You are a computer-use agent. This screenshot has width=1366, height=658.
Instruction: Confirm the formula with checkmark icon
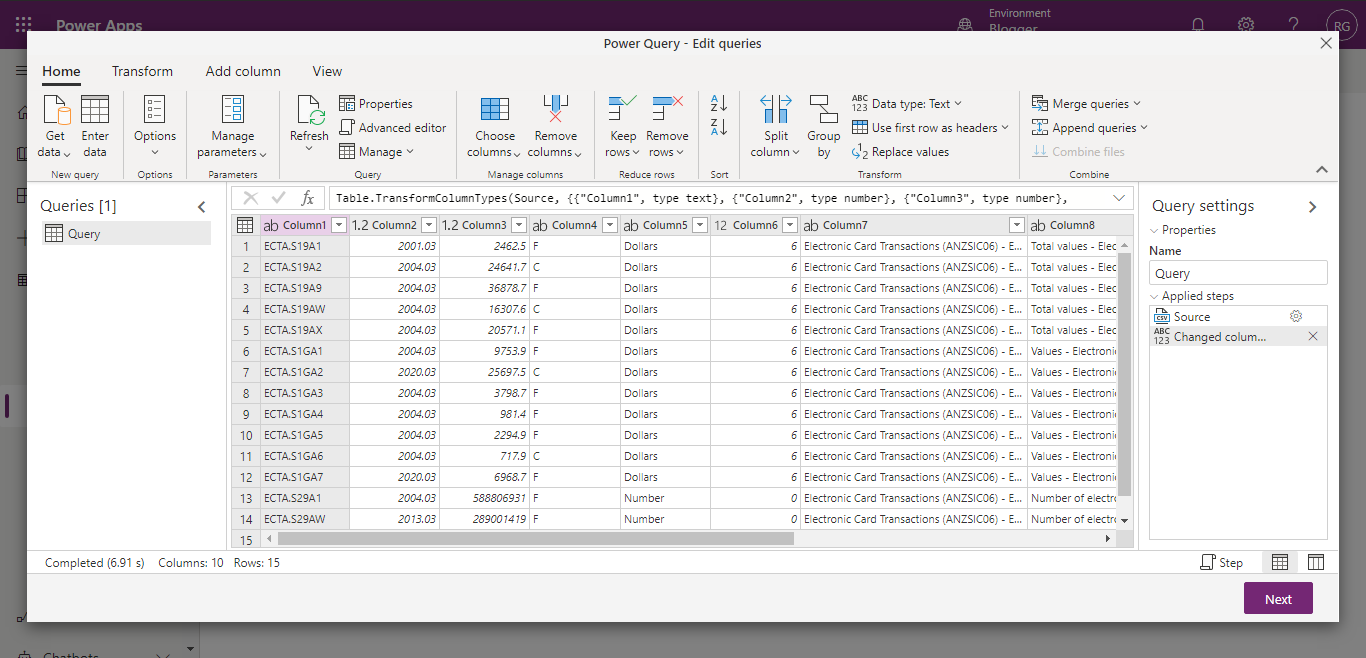[x=279, y=198]
